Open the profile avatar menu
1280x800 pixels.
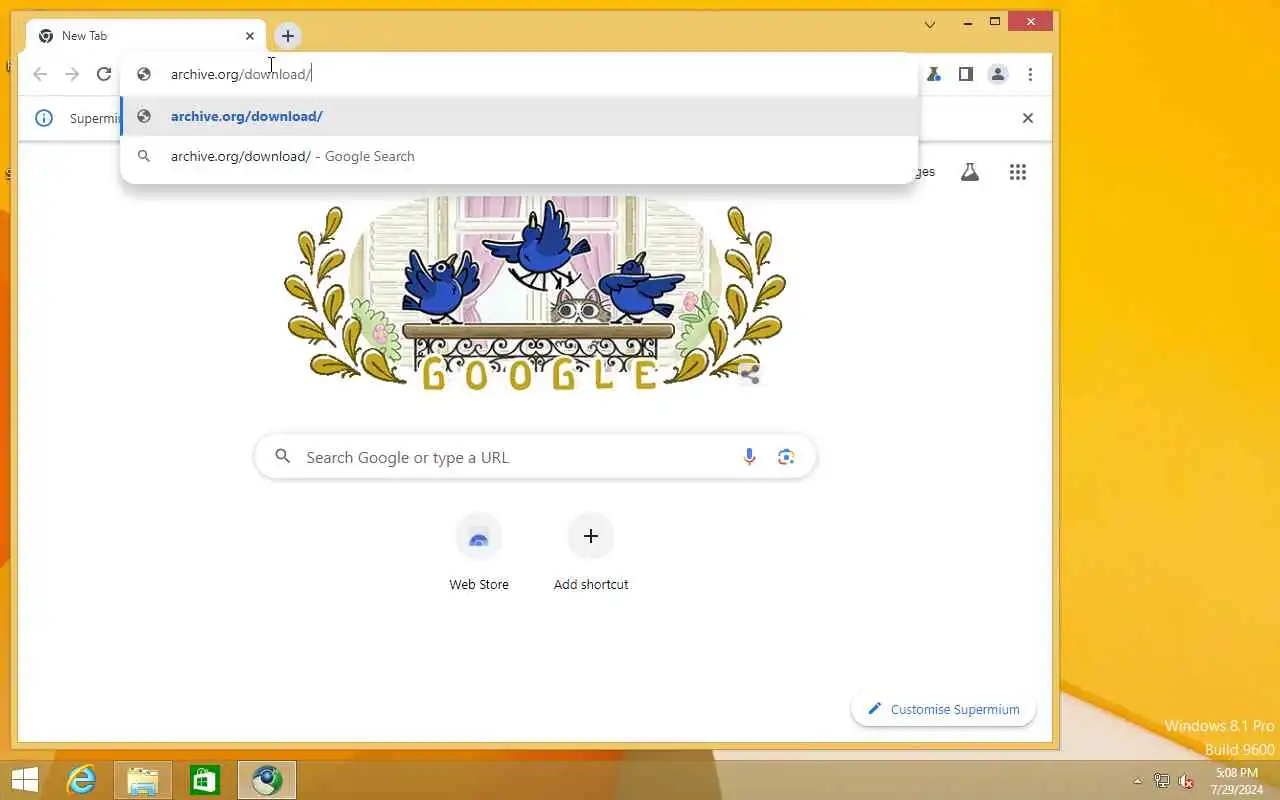tap(998, 74)
